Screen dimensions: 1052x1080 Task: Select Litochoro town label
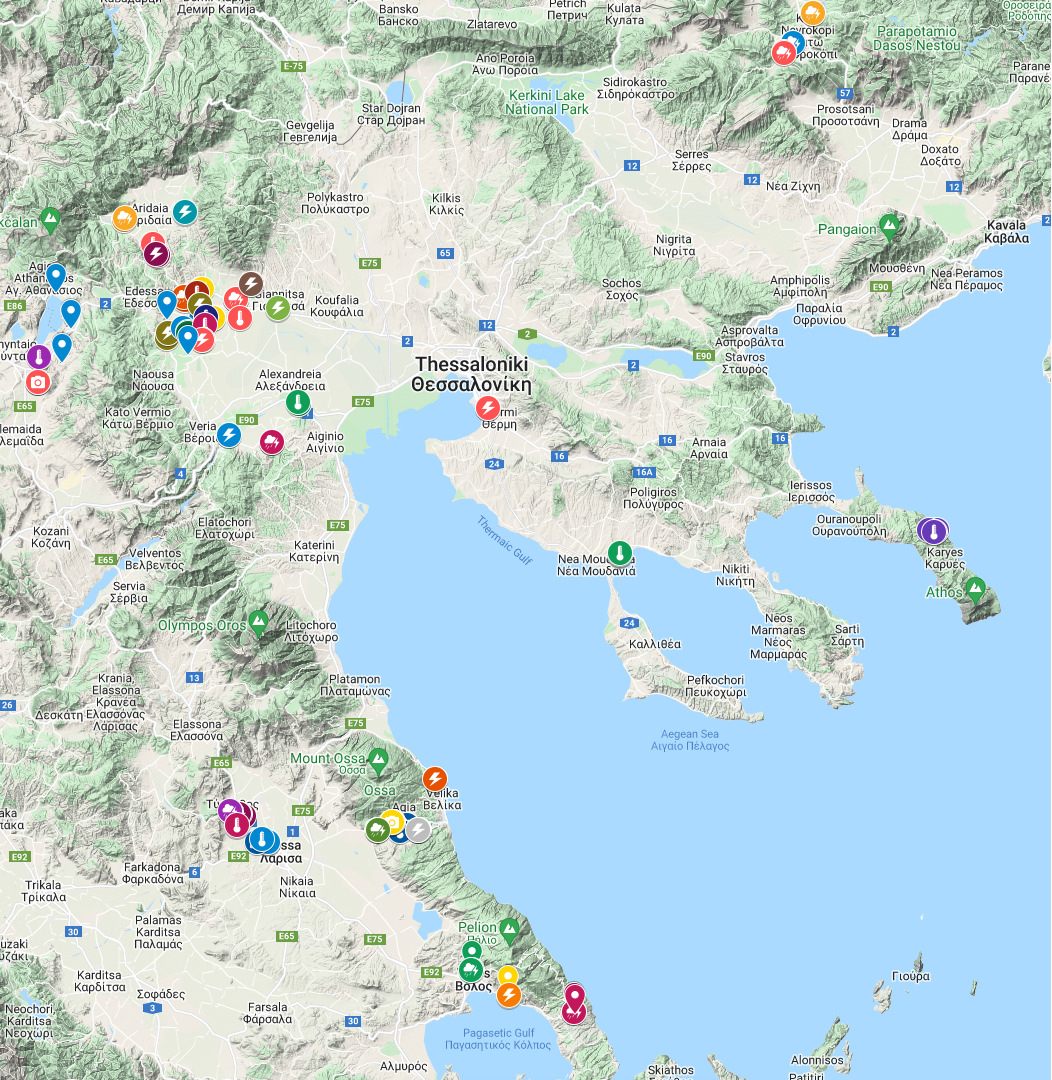(x=311, y=631)
